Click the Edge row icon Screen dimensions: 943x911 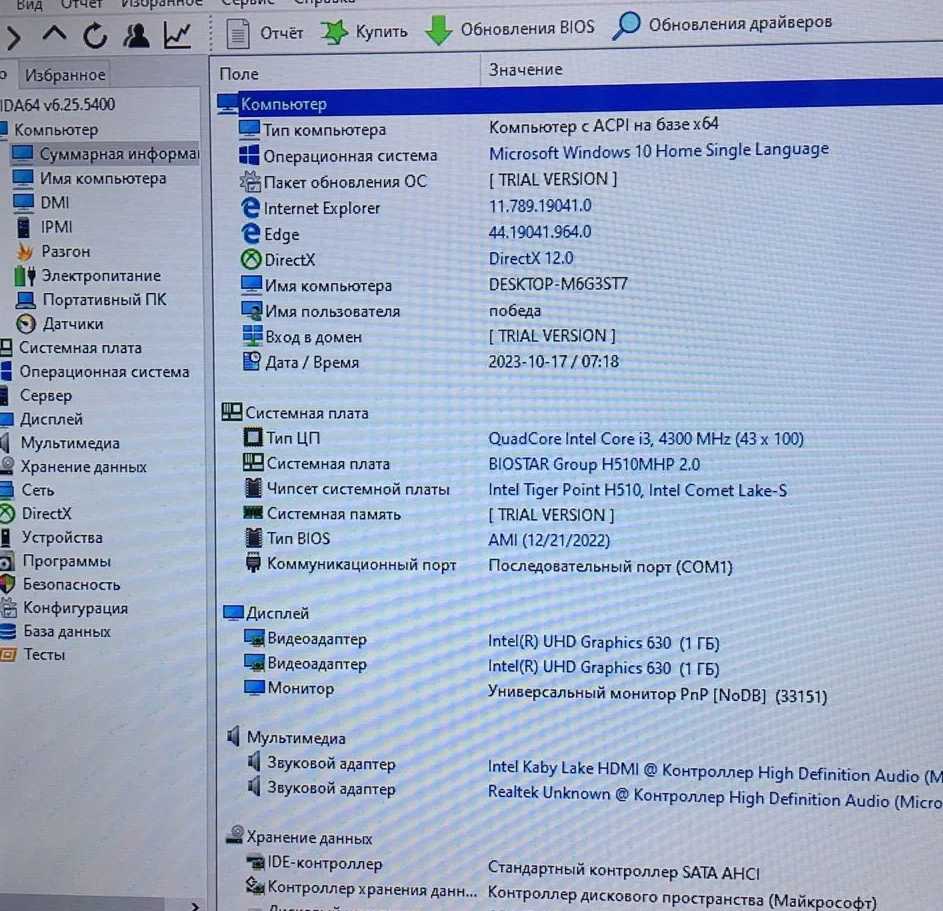250,233
